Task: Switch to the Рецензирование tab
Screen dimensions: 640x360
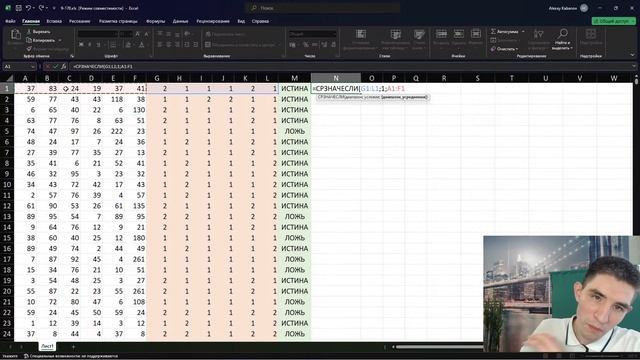Action: coord(213,21)
